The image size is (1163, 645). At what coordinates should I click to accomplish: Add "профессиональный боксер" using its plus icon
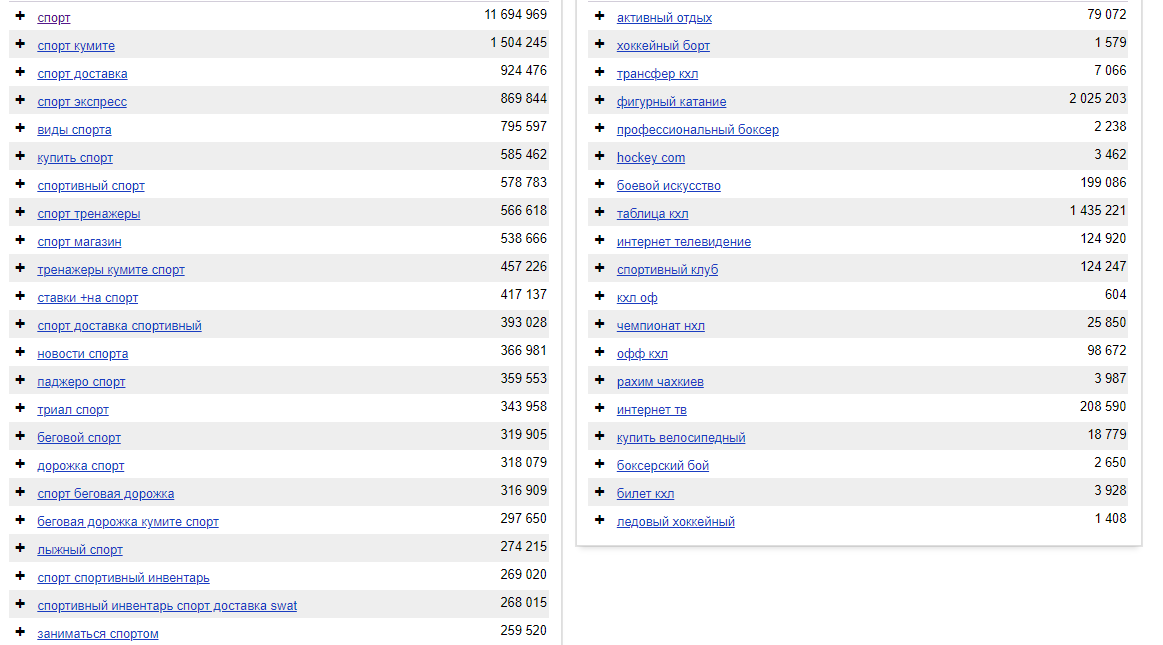click(x=599, y=128)
